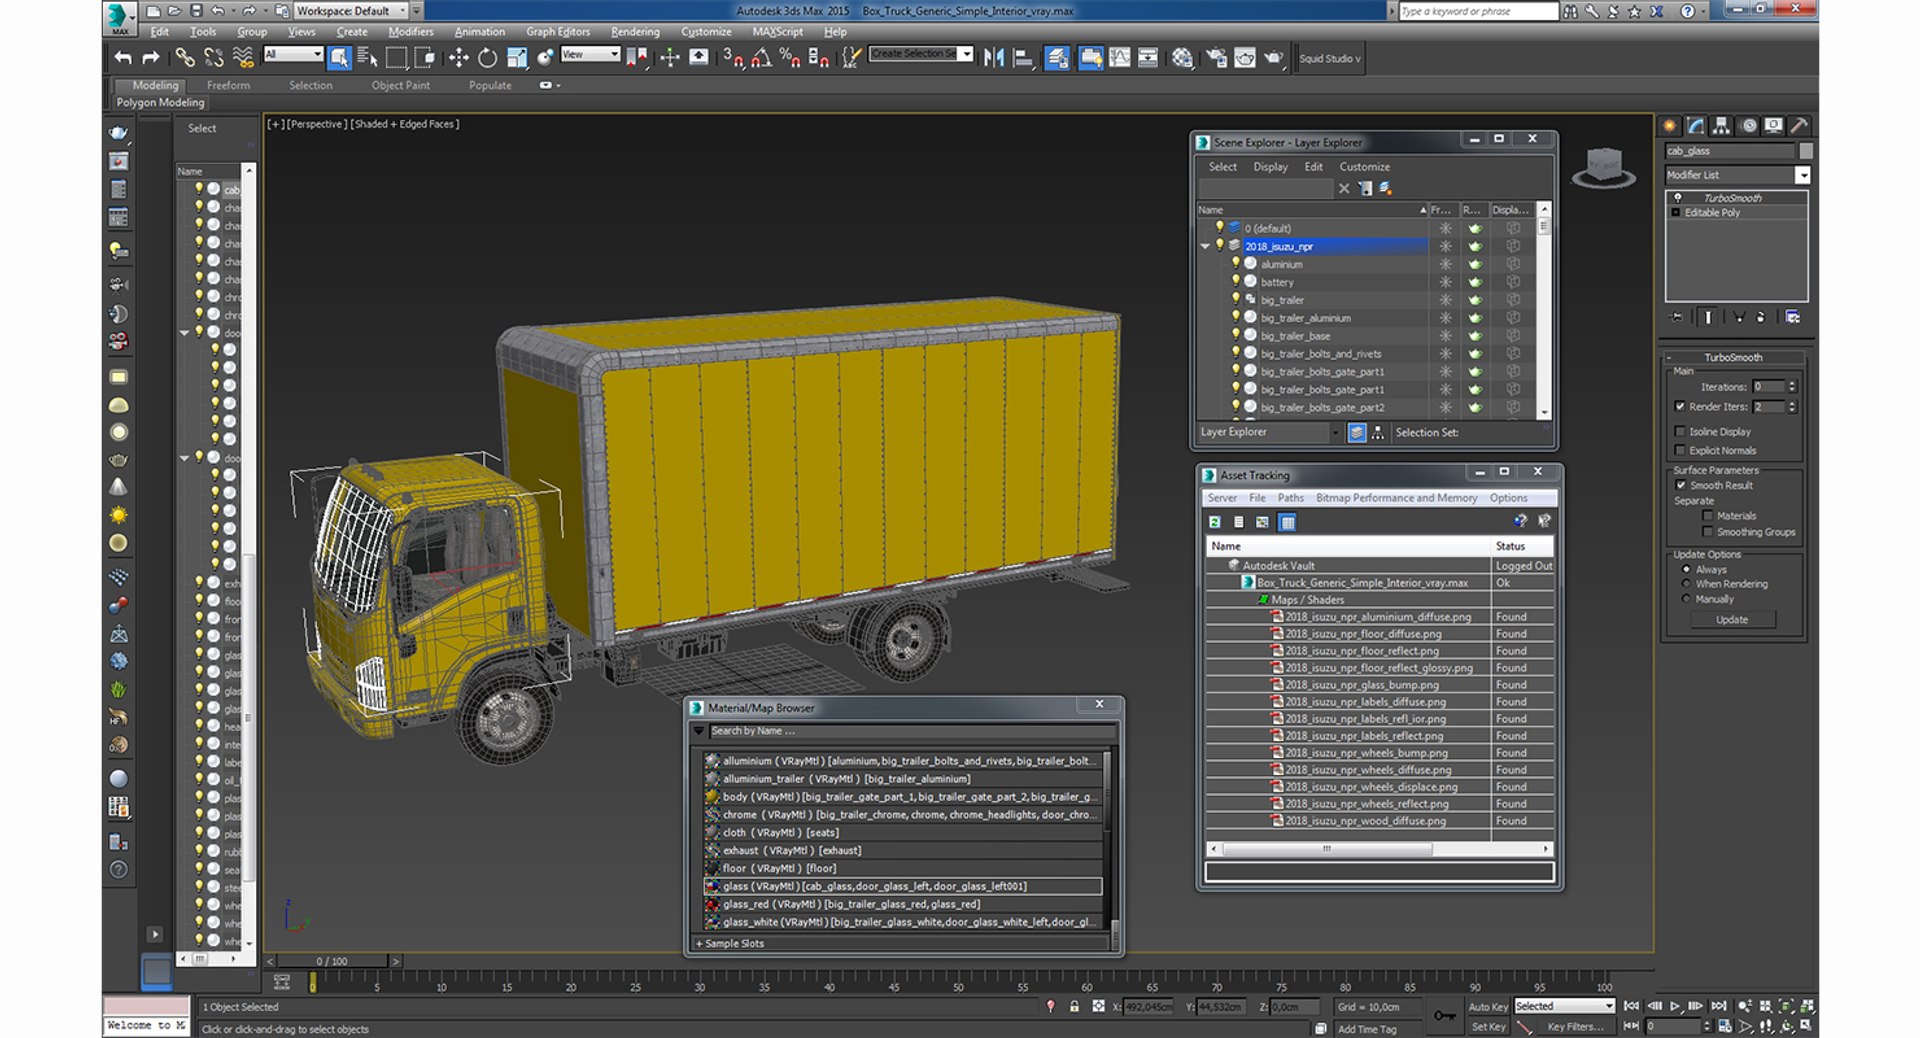Click the Redo arrow in main toolbar
Viewport: 1920px width, 1038px height.
151,58
